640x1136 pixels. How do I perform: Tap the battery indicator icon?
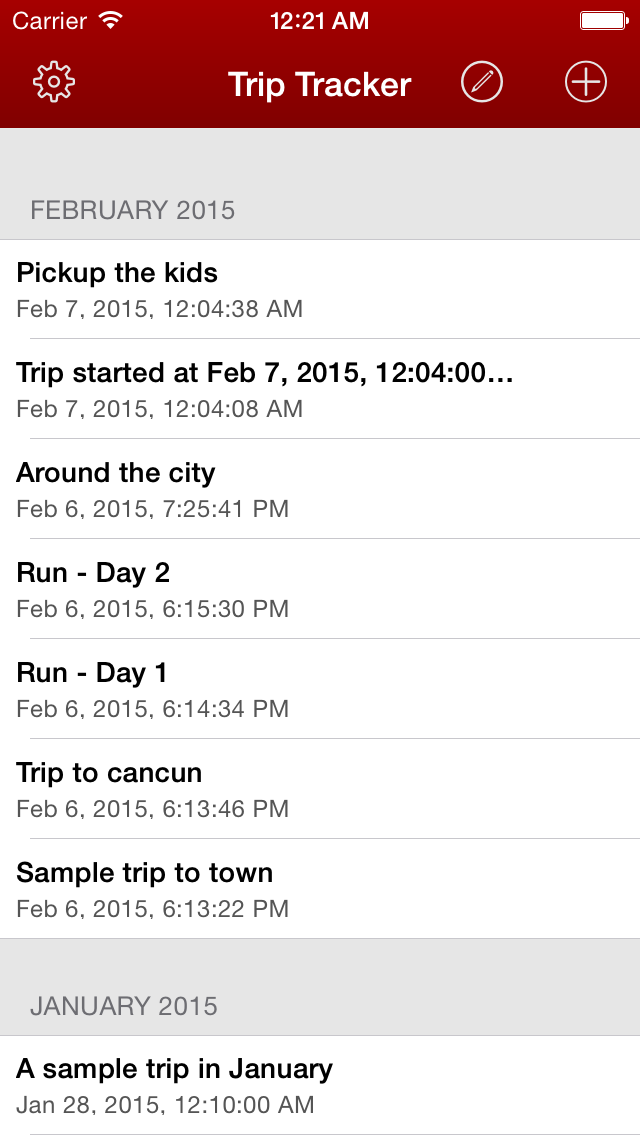(x=603, y=20)
